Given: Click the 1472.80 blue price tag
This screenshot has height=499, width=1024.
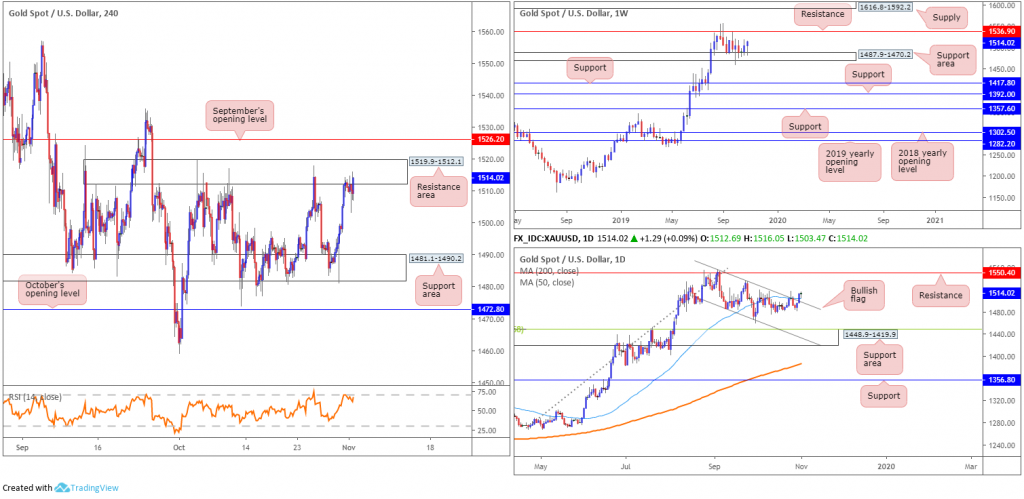Looking at the screenshot, I should 488,311.
